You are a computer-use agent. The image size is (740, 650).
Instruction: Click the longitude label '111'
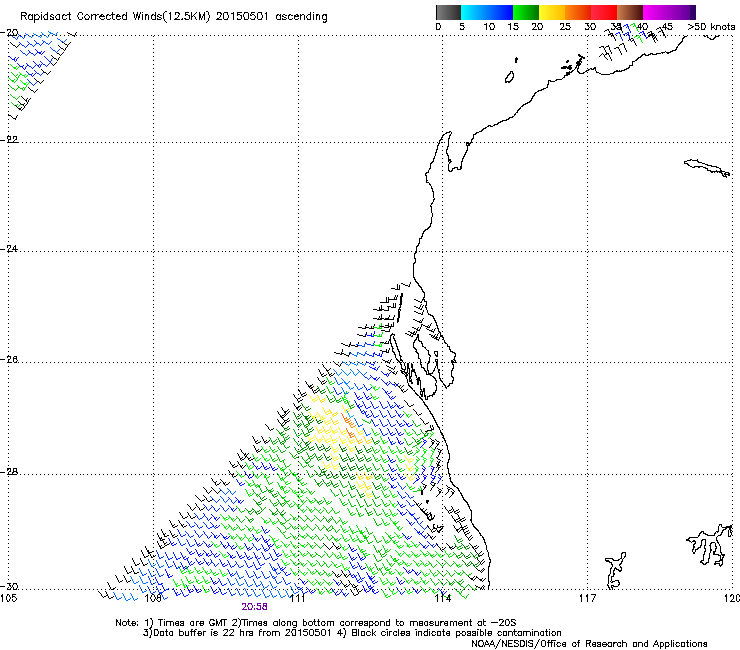[297, 599]
